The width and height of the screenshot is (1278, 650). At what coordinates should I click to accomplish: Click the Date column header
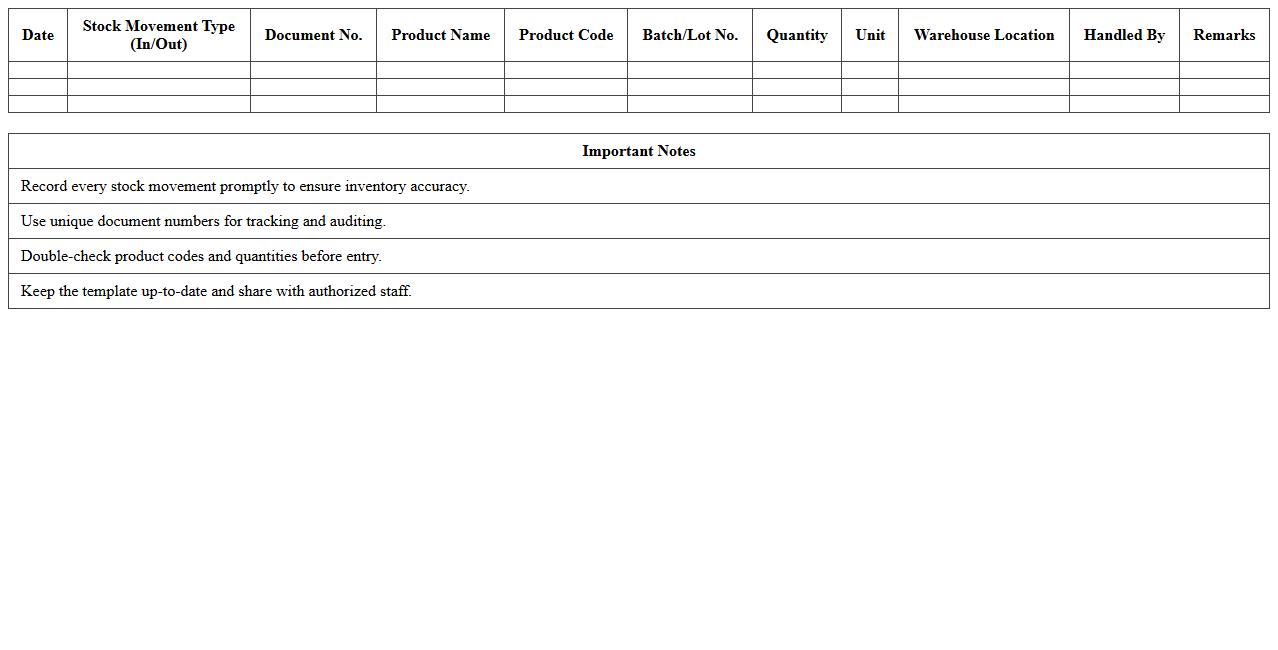point(38,35)
